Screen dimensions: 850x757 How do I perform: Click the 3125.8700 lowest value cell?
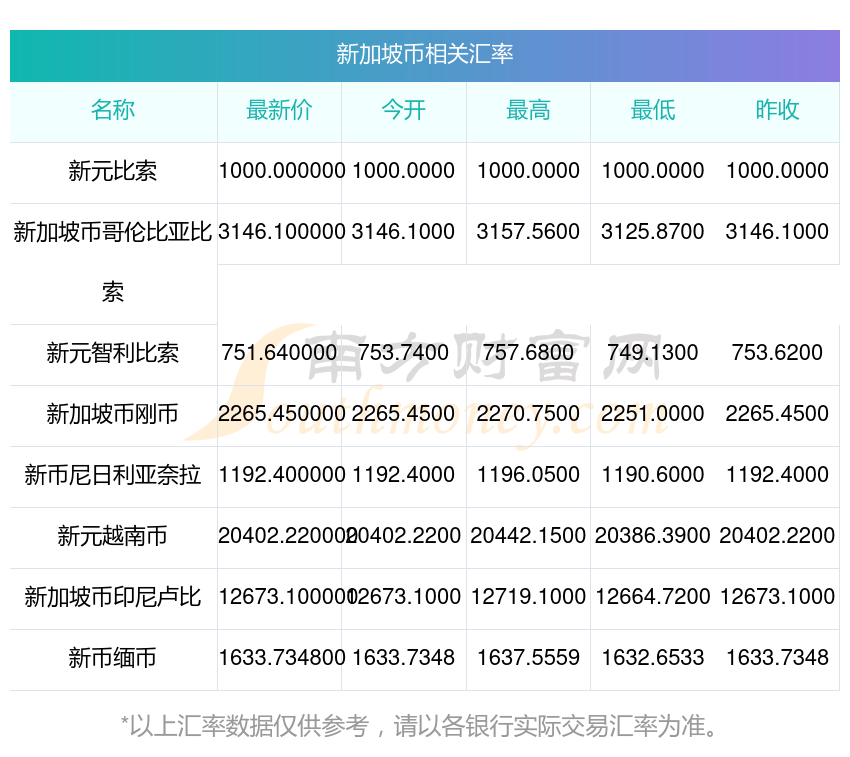click(x=653, y=232)
